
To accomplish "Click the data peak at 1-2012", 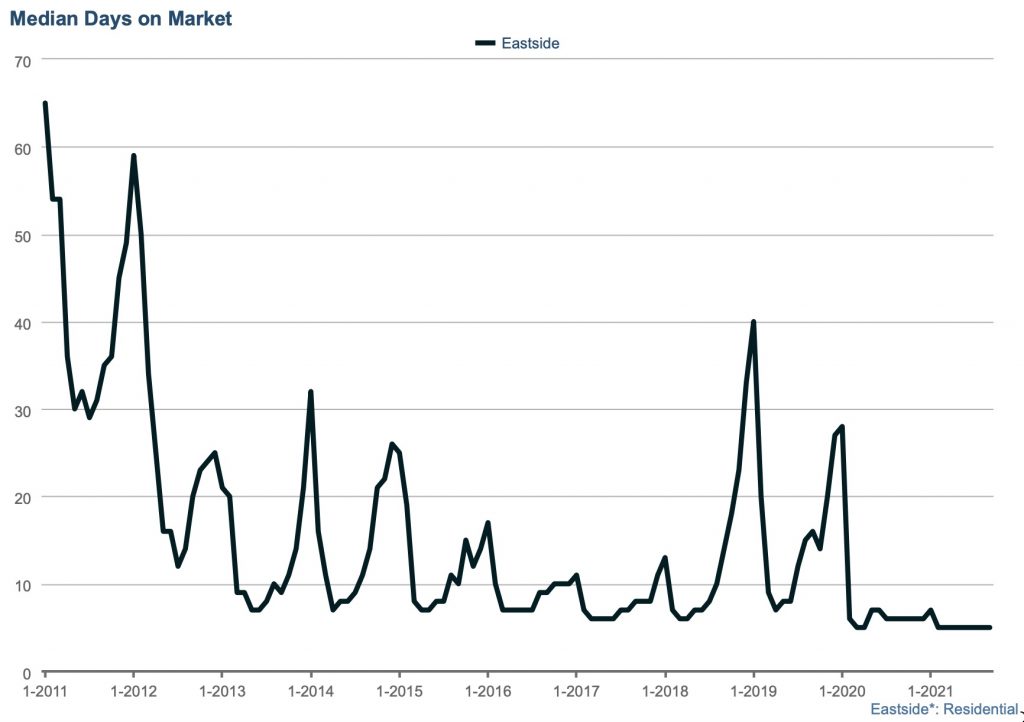I will pos(133,156).
